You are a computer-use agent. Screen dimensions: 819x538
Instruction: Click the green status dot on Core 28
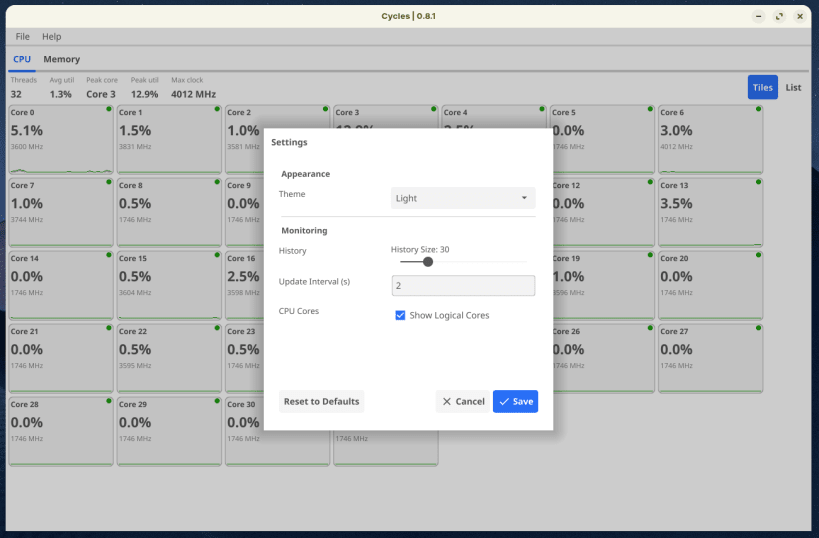109,401
